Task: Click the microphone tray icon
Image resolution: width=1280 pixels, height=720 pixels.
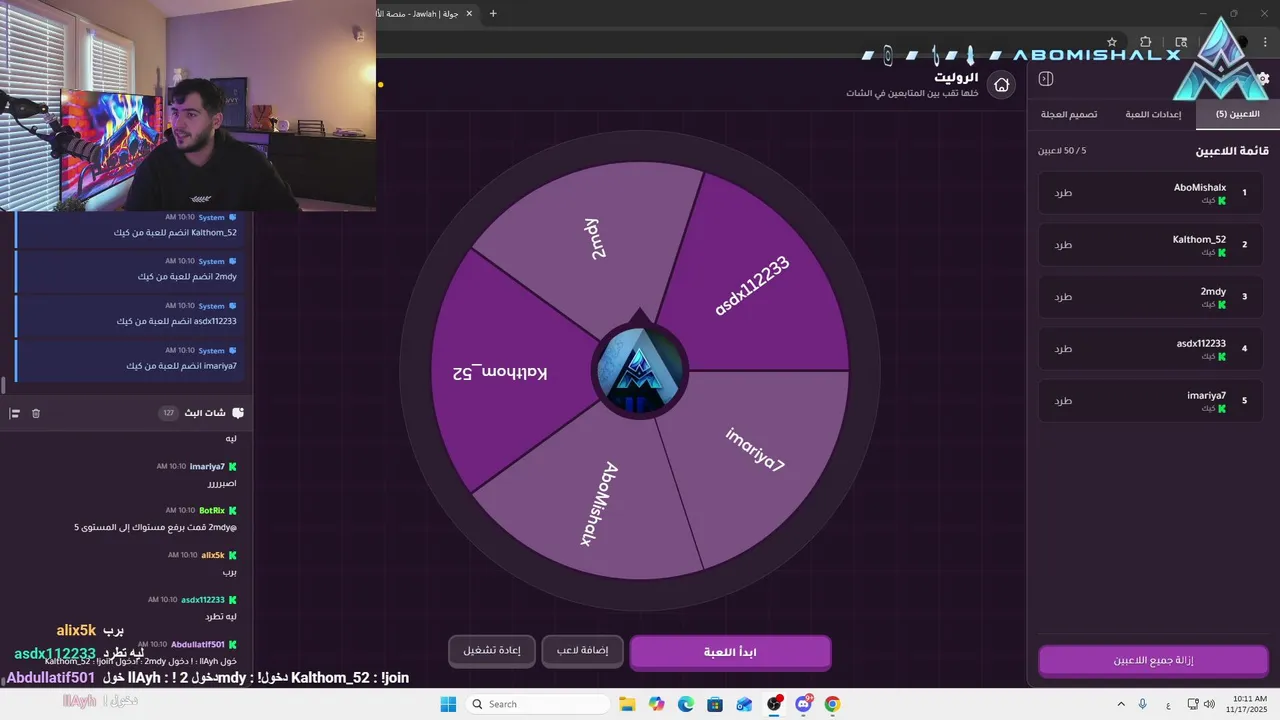Action: coord(1143,704)
